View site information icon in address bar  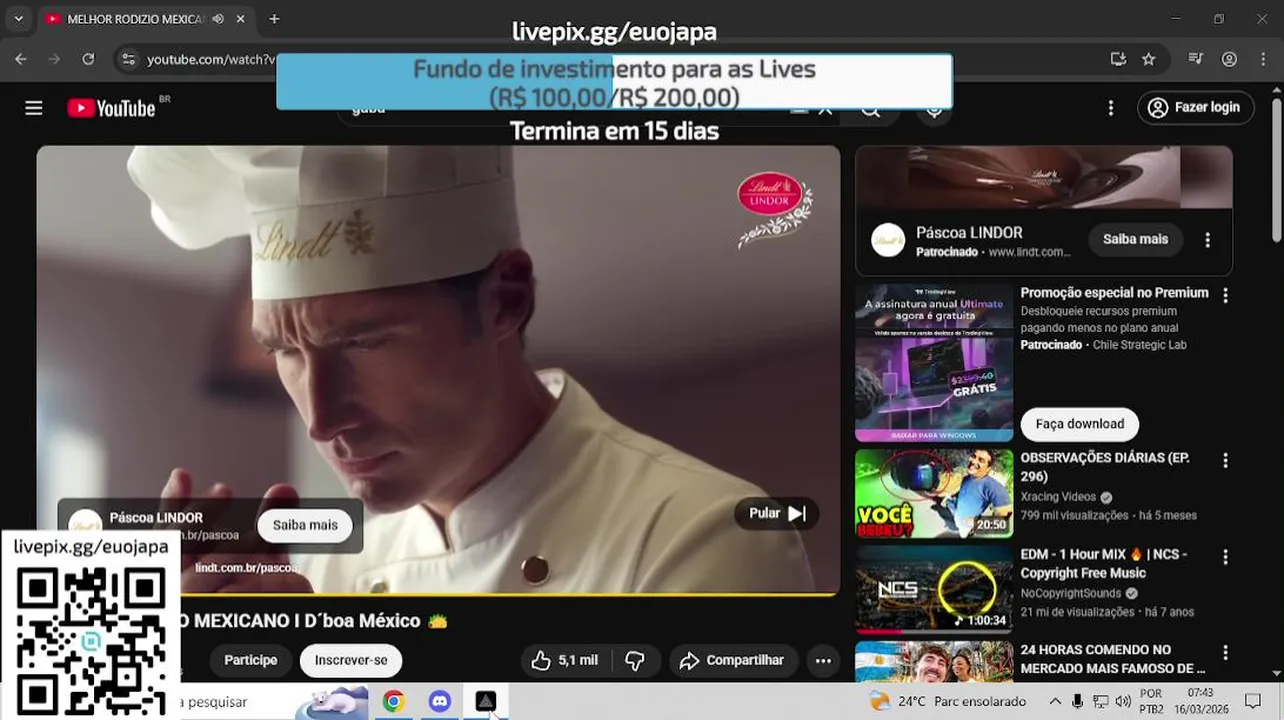click(128, 59)
